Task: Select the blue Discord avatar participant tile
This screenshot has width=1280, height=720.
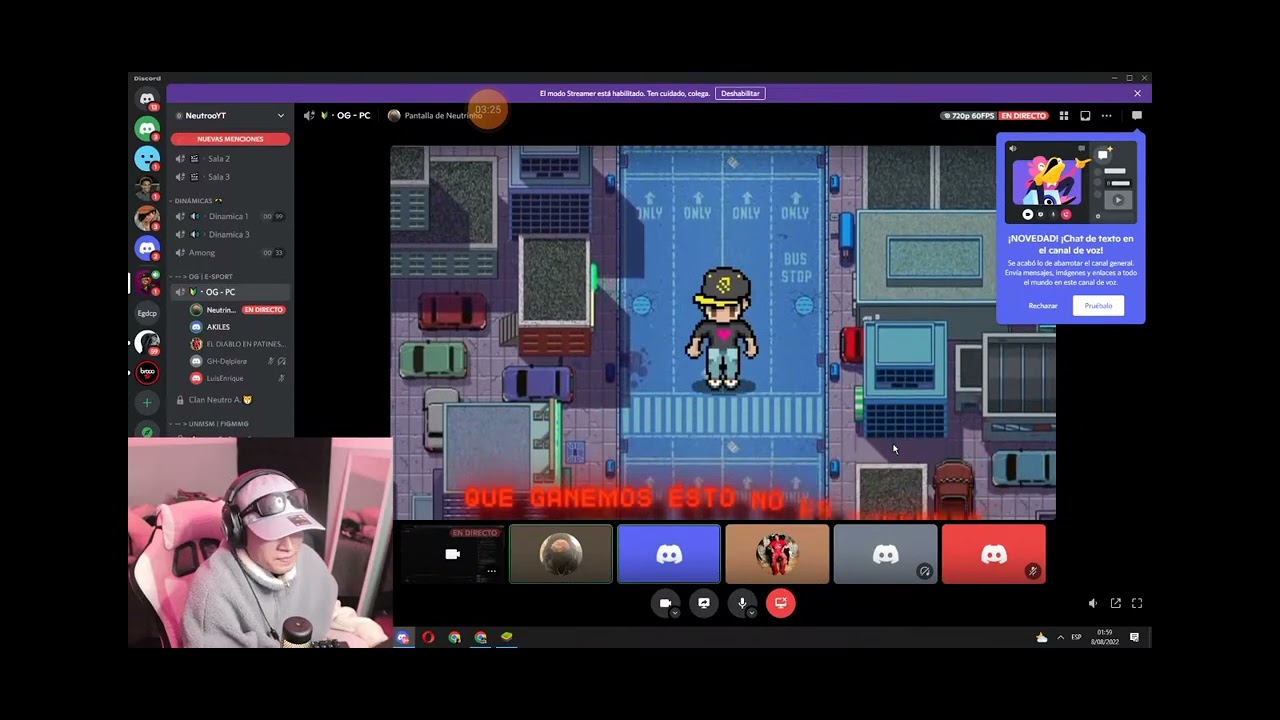Action: [669, 554]
